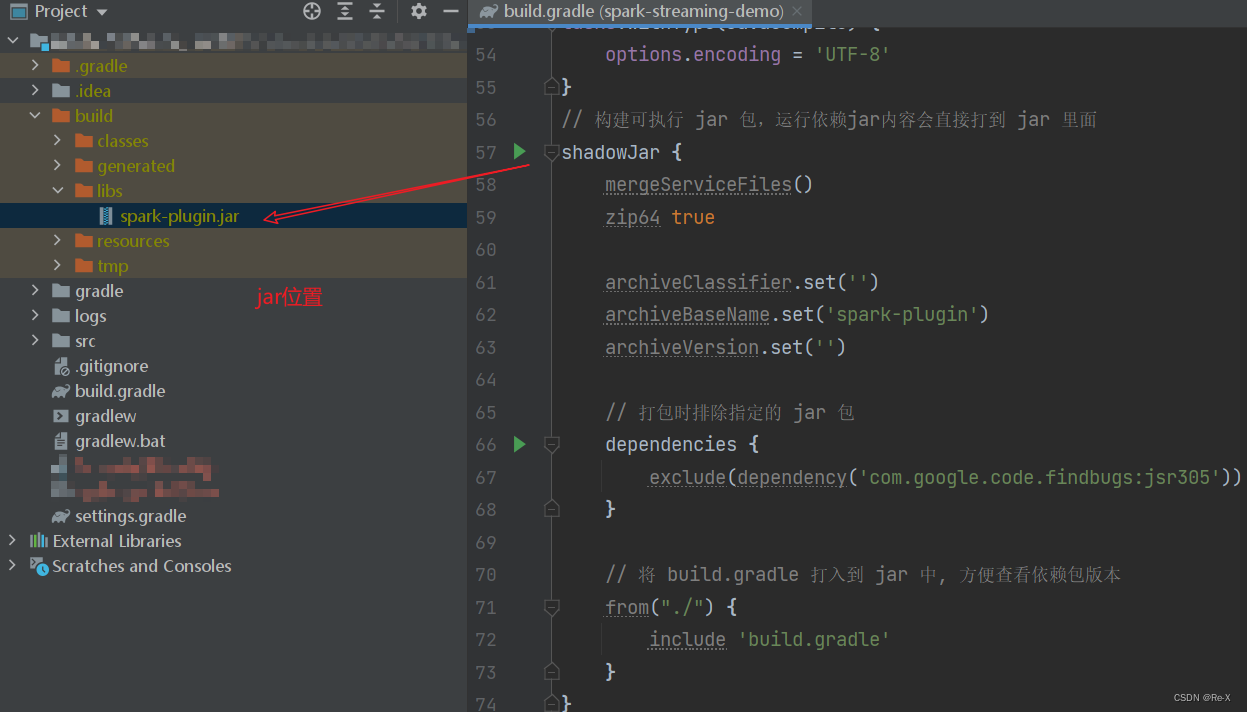The image size is (1247, 712).
Task: Run the dependencies block gutter arrow
Action: [519, 444]
